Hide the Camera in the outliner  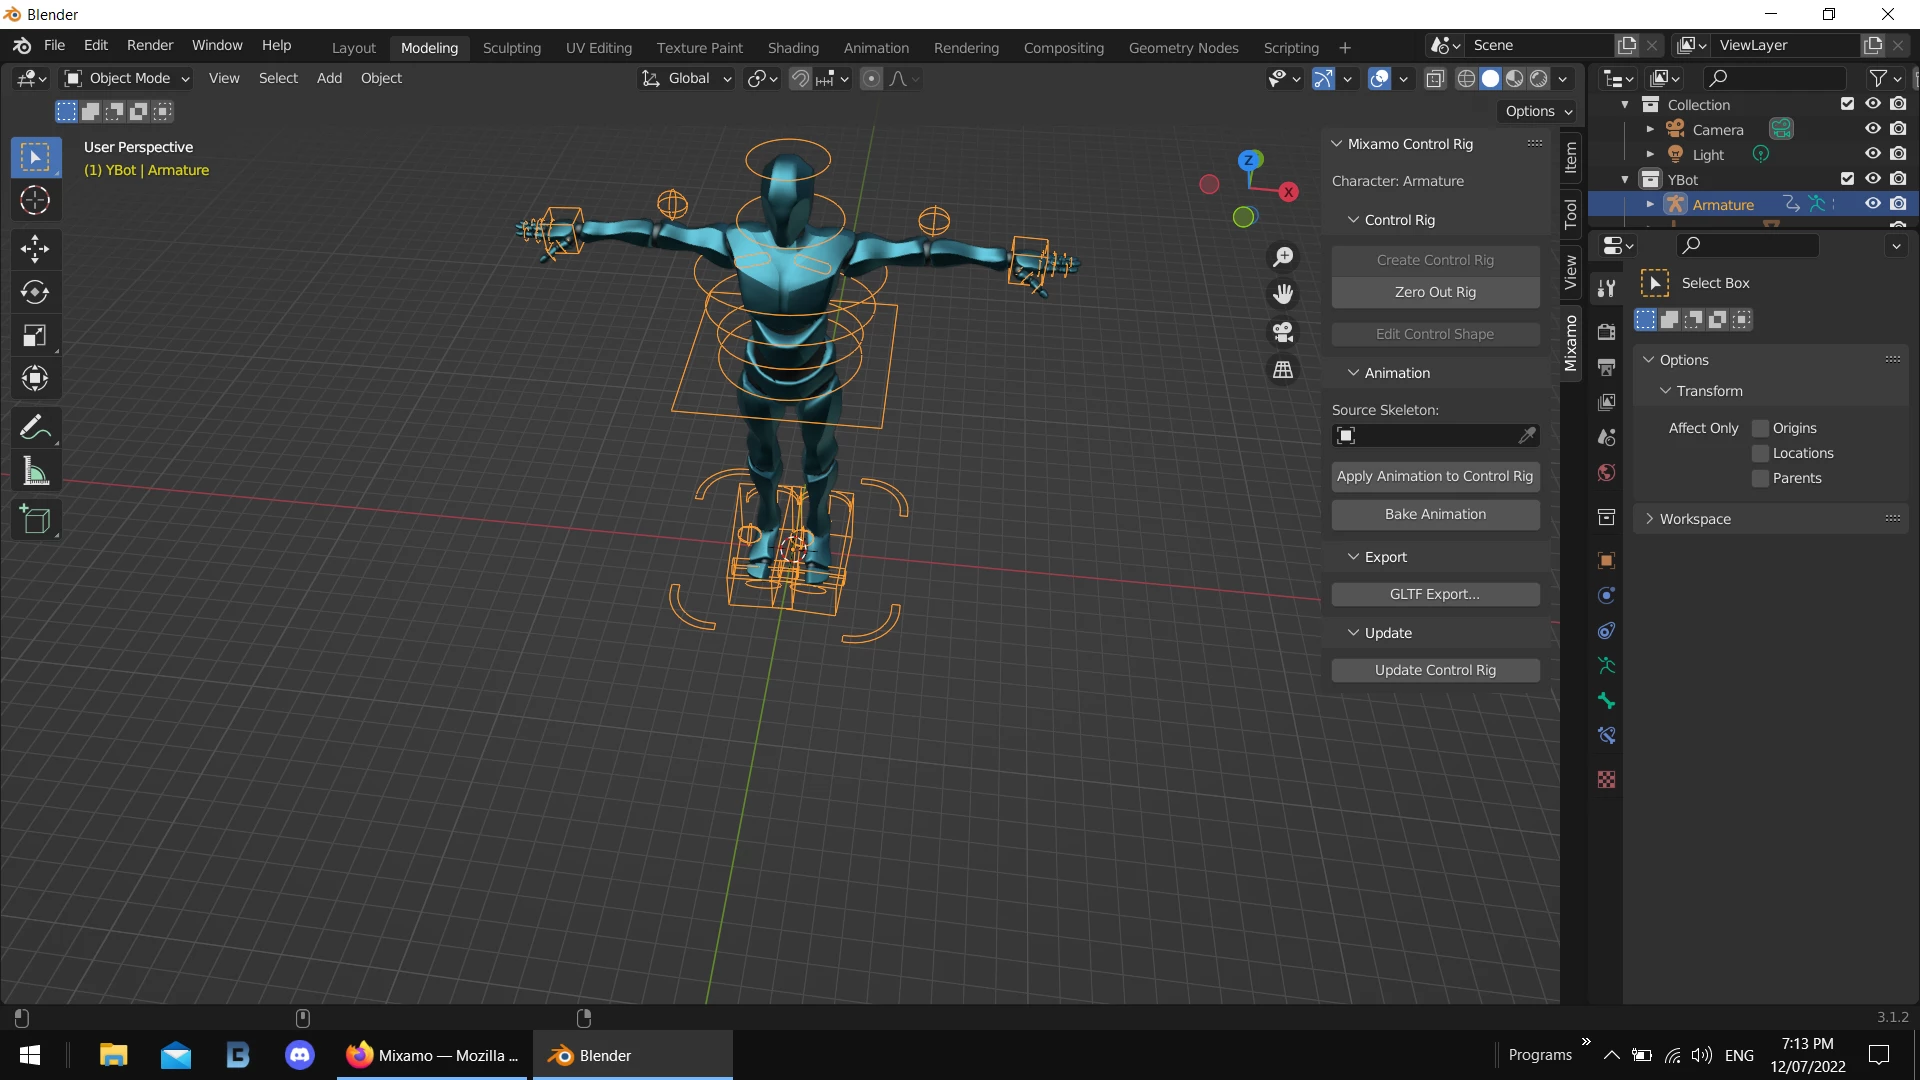(x=1872, y=129)
